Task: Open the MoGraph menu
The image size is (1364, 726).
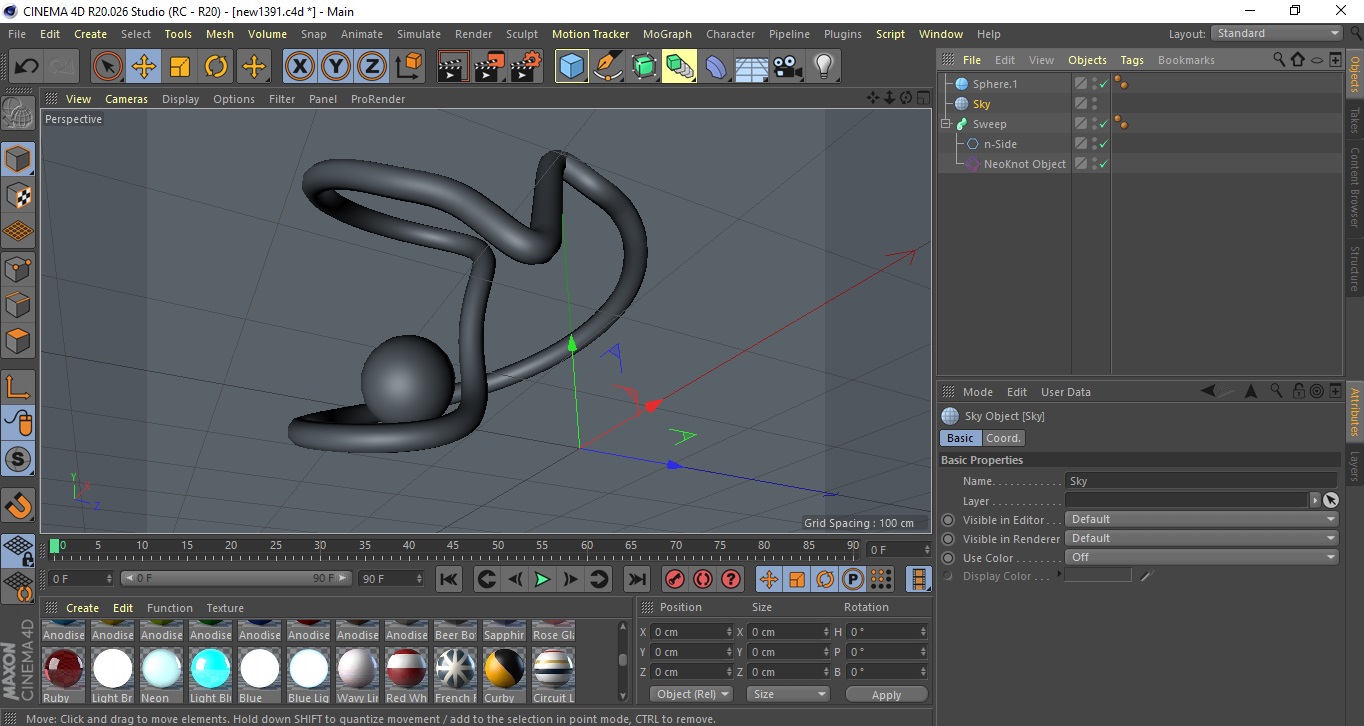Action: click(667, 34)
